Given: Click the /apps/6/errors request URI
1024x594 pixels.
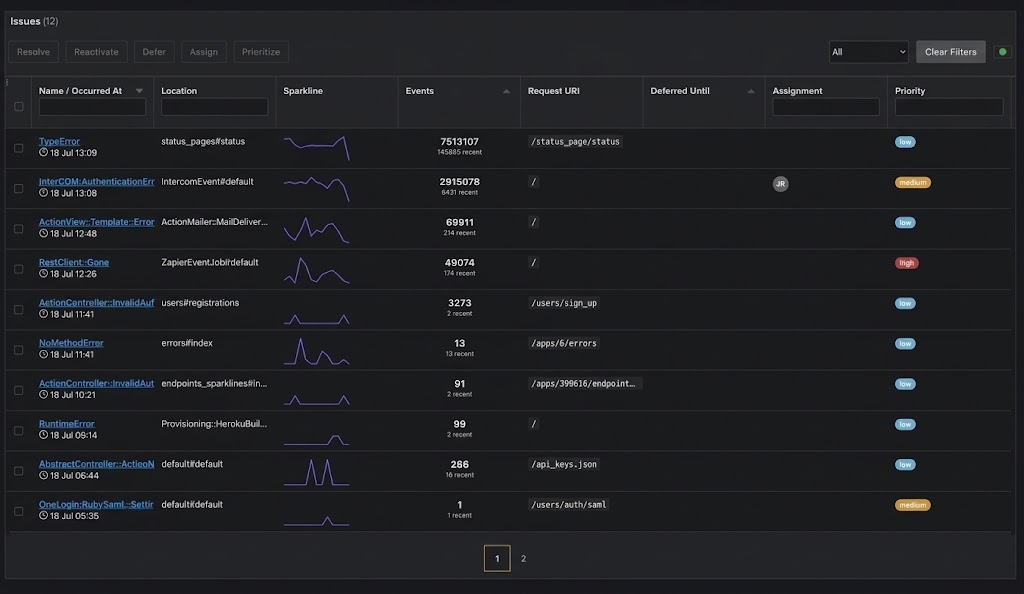Looking at the screenshot, I should coord(564,343).
